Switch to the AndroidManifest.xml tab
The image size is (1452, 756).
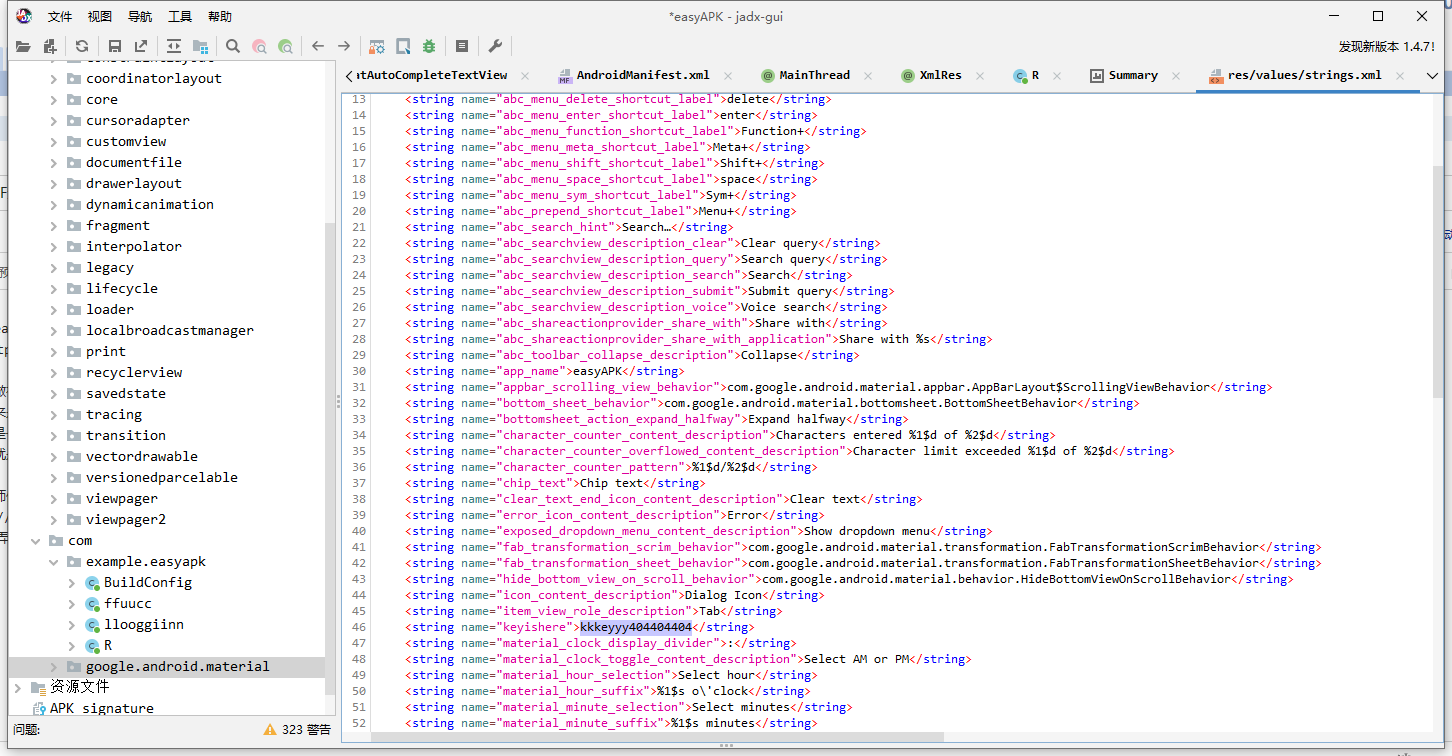pyautogui.click(x=642, y=76)
